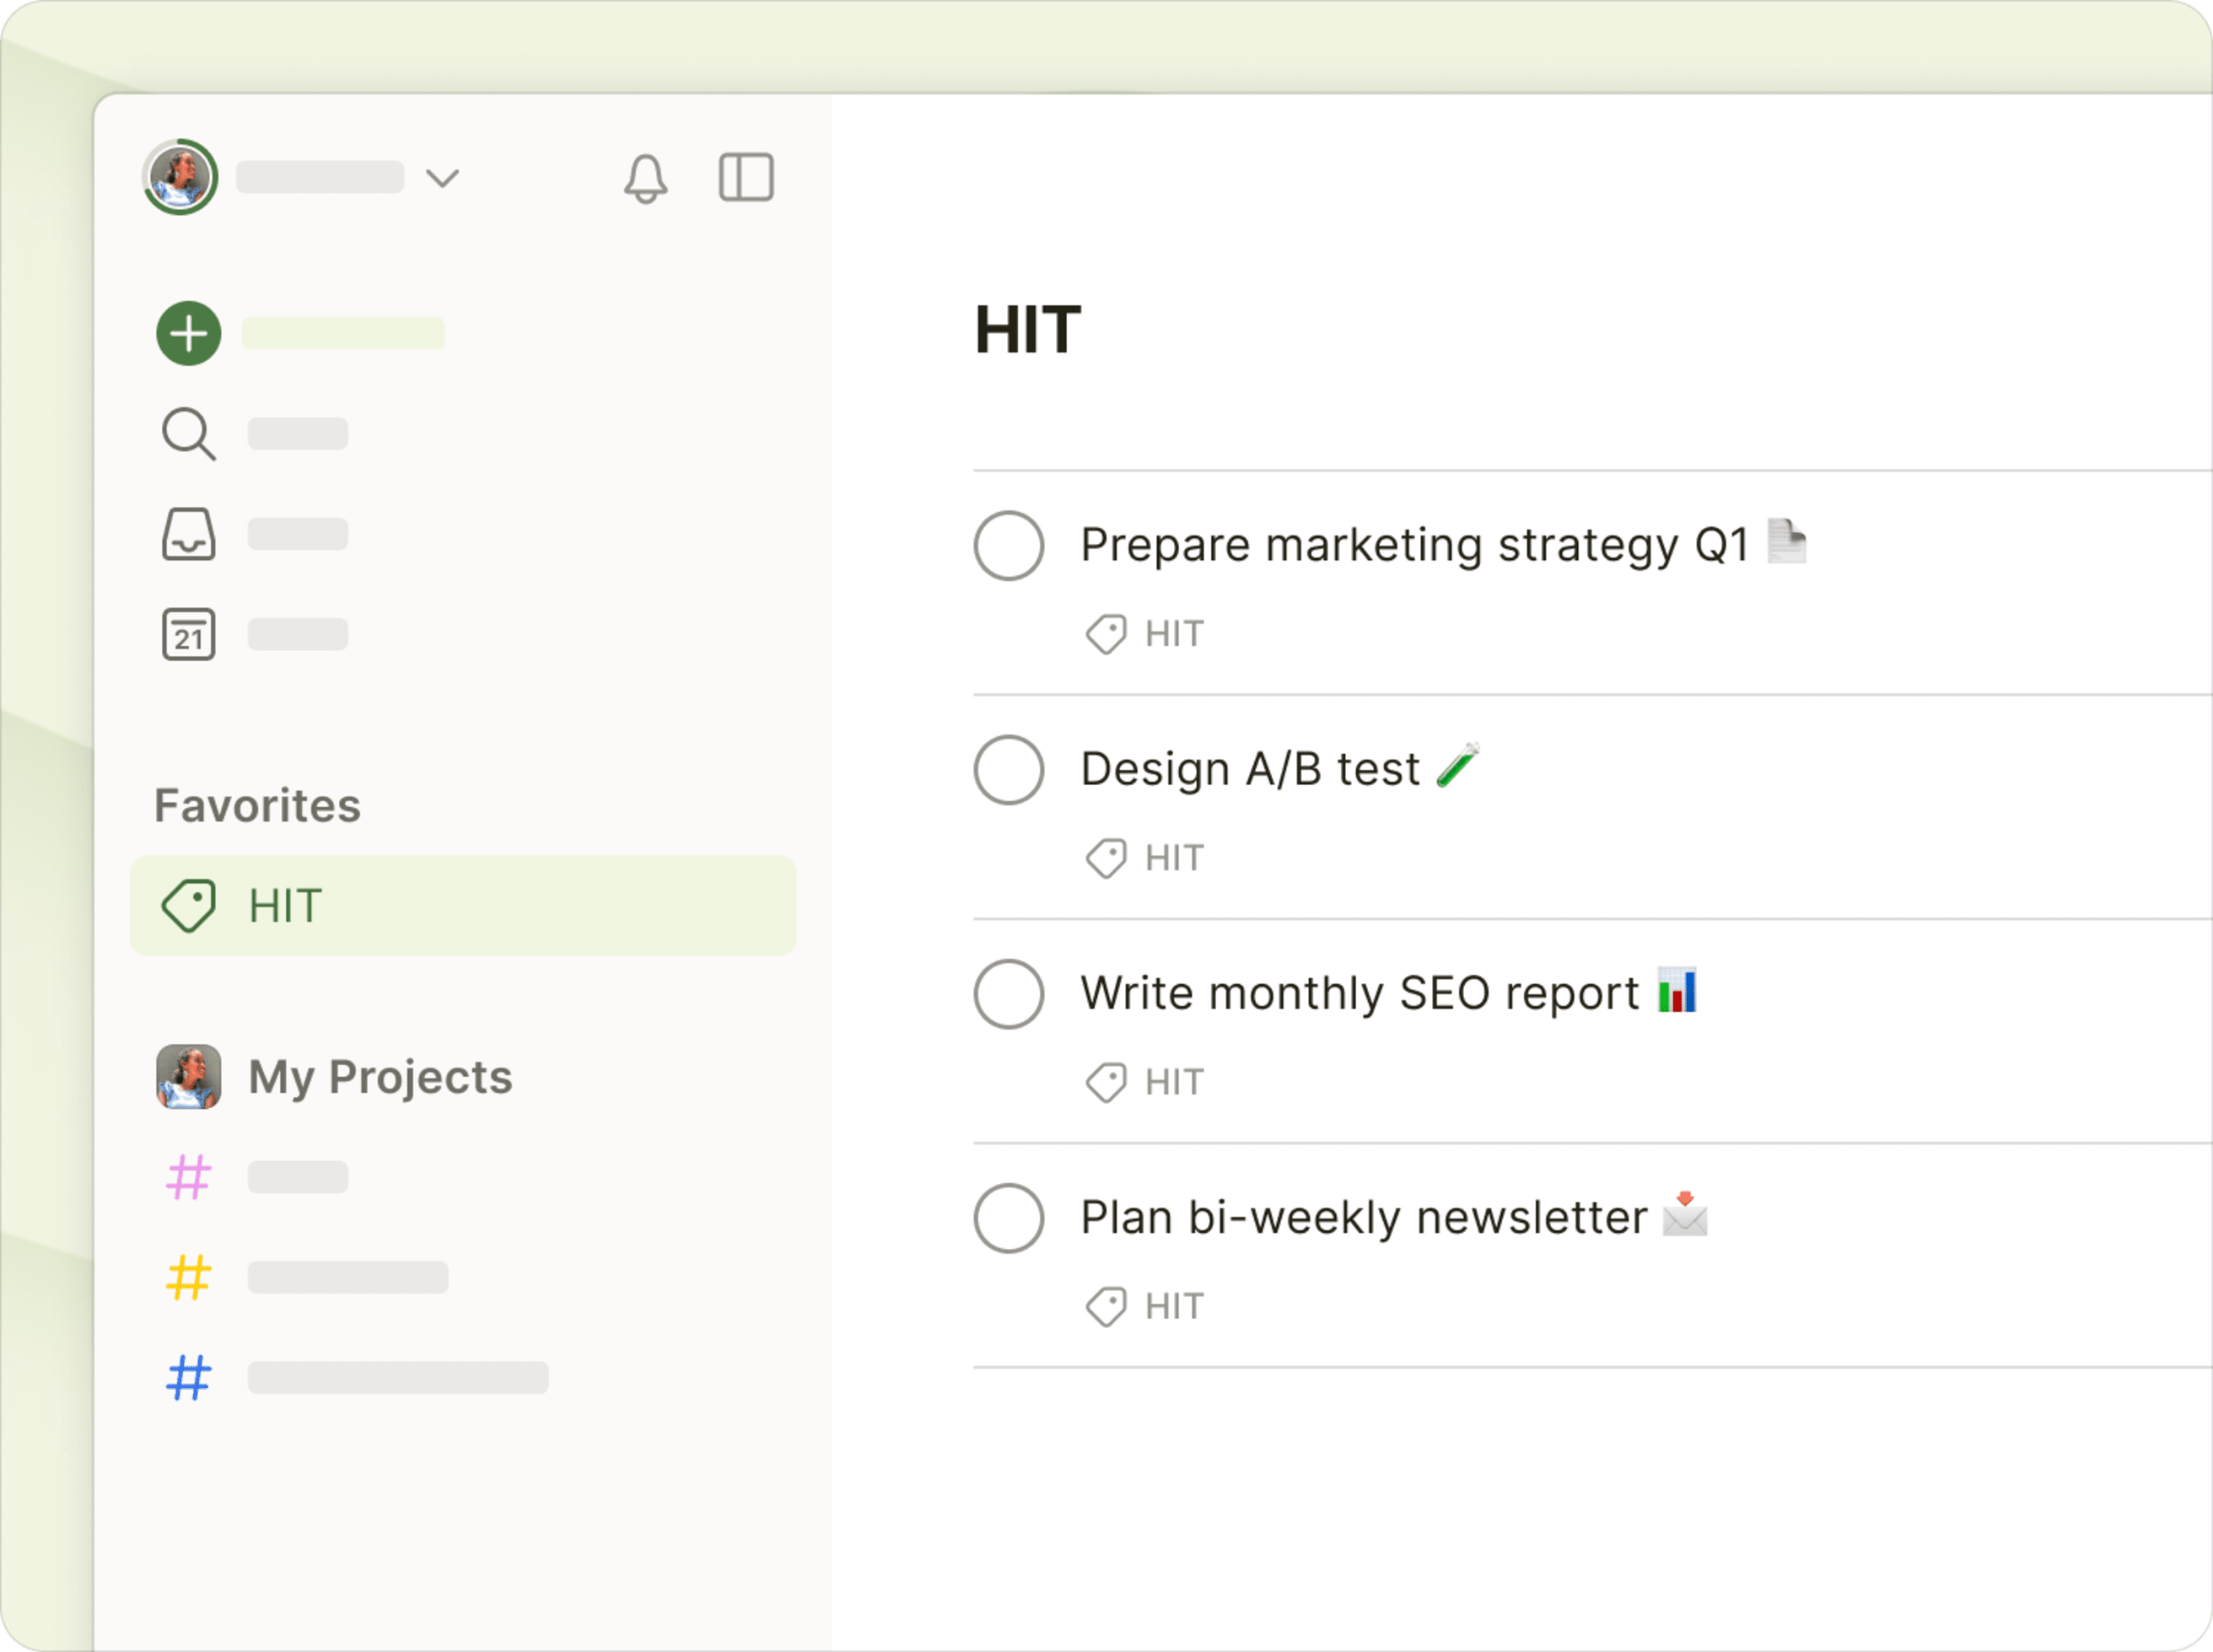Open the Inbox icon in the sidebar
This screenshot has width=2213, height=1652.
click(188, 535)
